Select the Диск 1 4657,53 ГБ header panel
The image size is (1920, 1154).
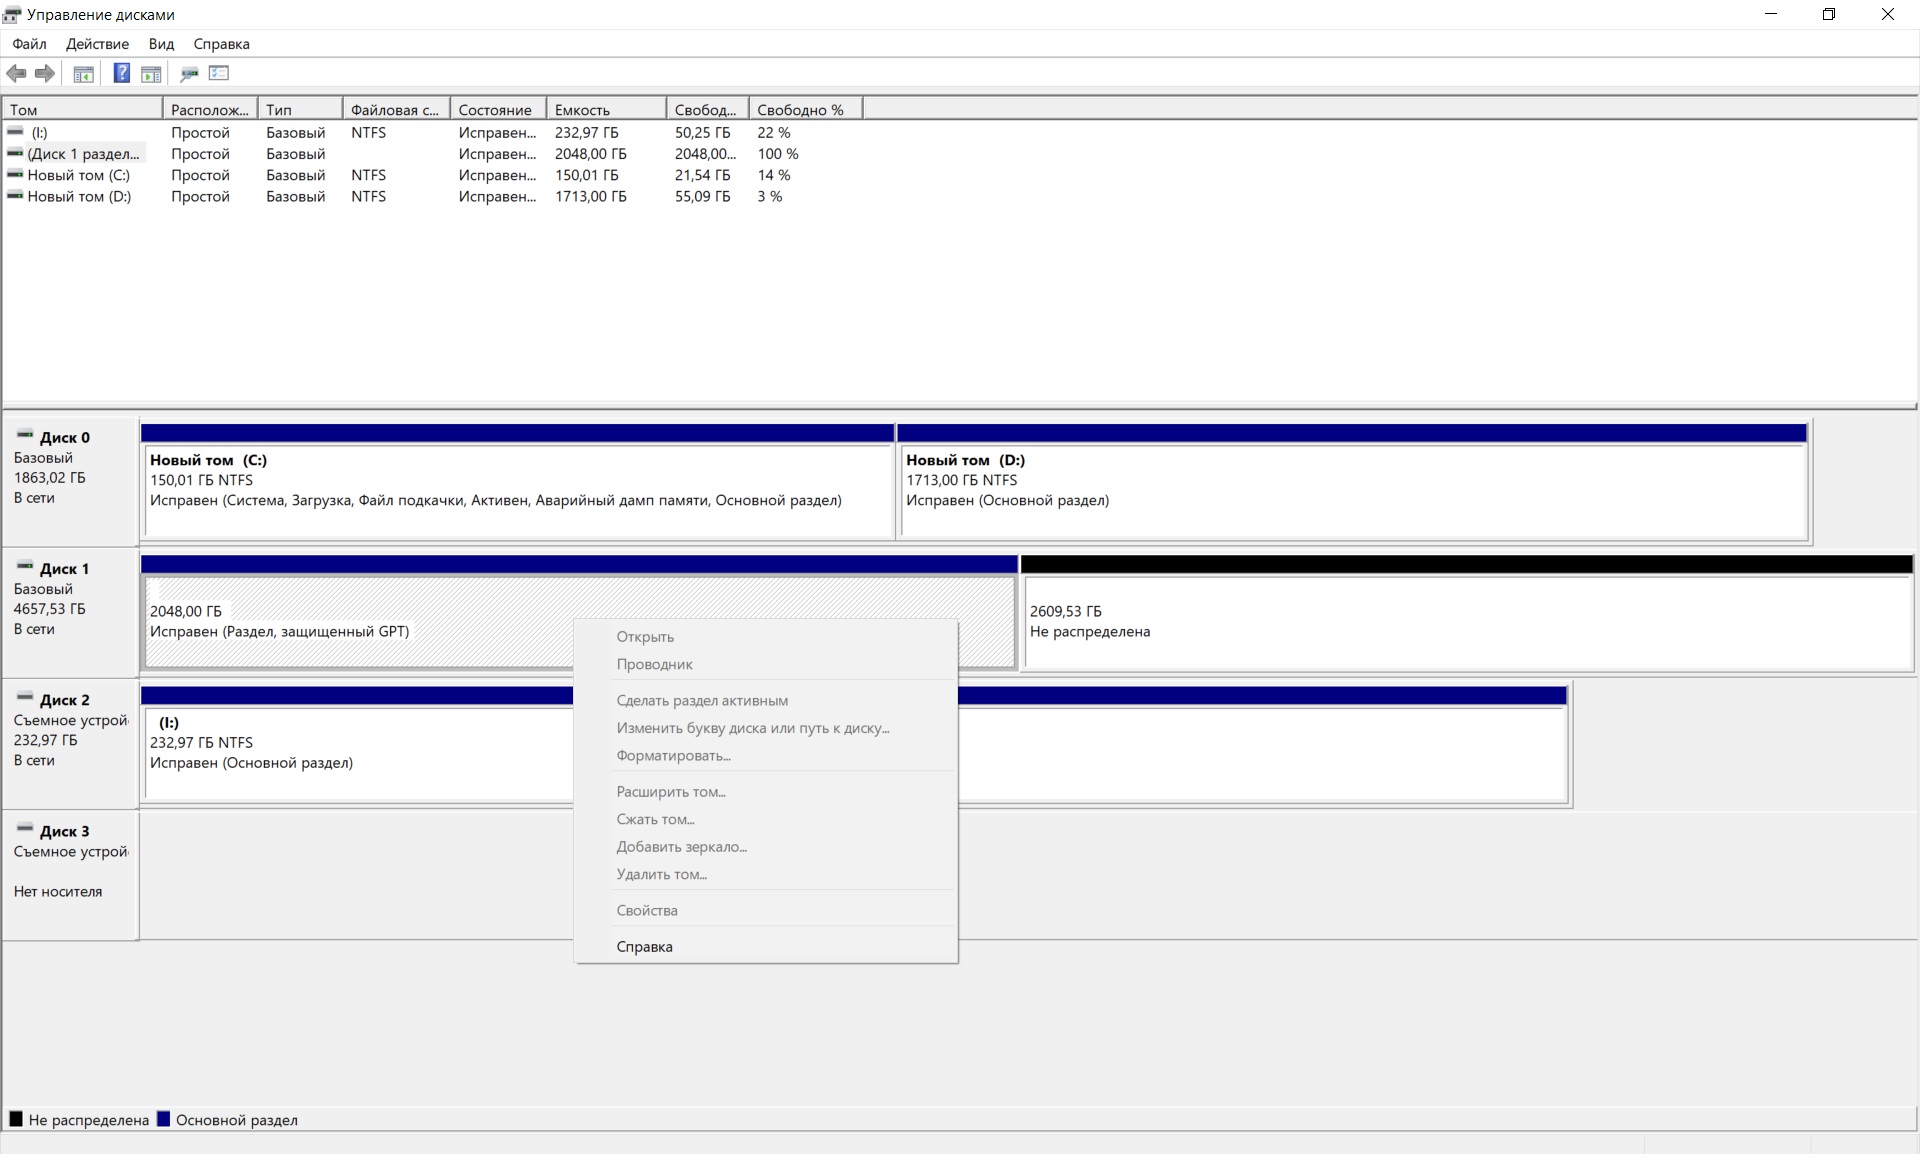click(x=70, y=611)
